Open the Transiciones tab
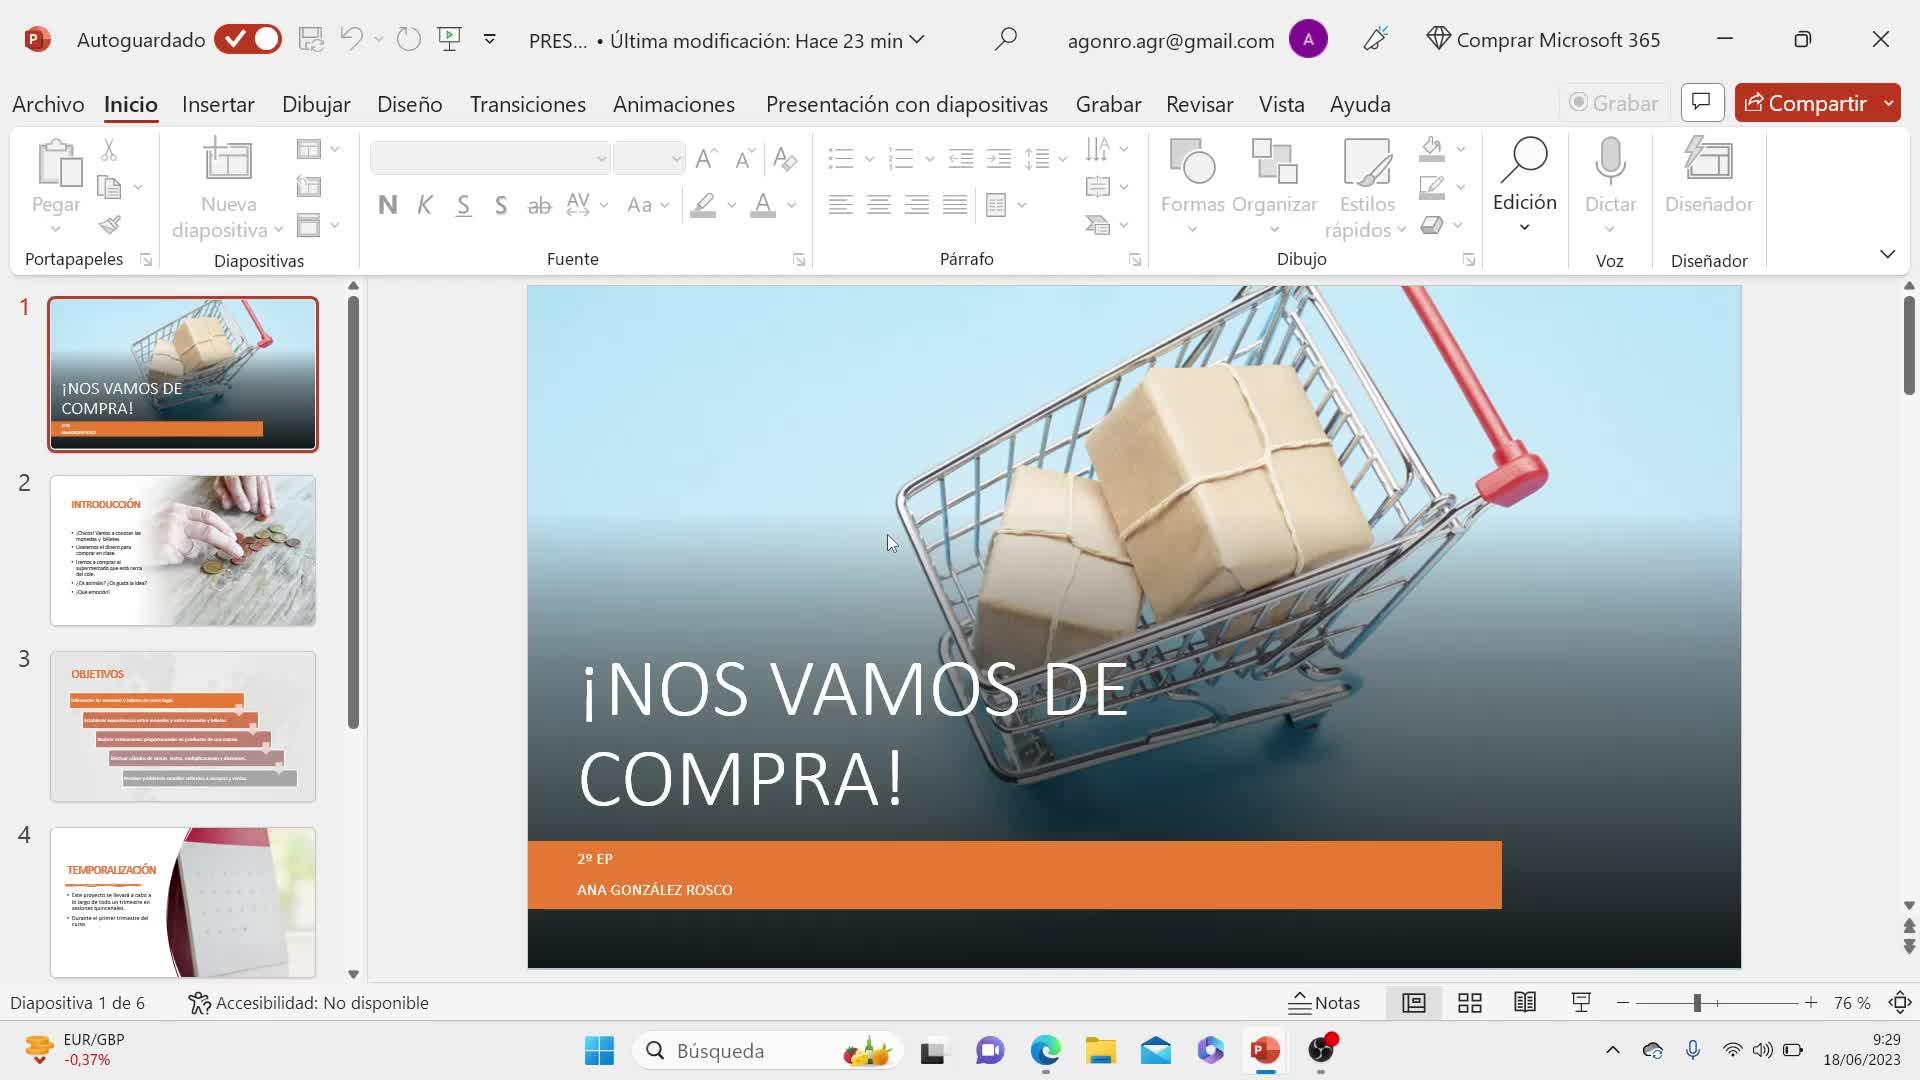Image resolution: width=1920 pixels, height=1080 pixels. pyautogui.click(x=527, y=104)
